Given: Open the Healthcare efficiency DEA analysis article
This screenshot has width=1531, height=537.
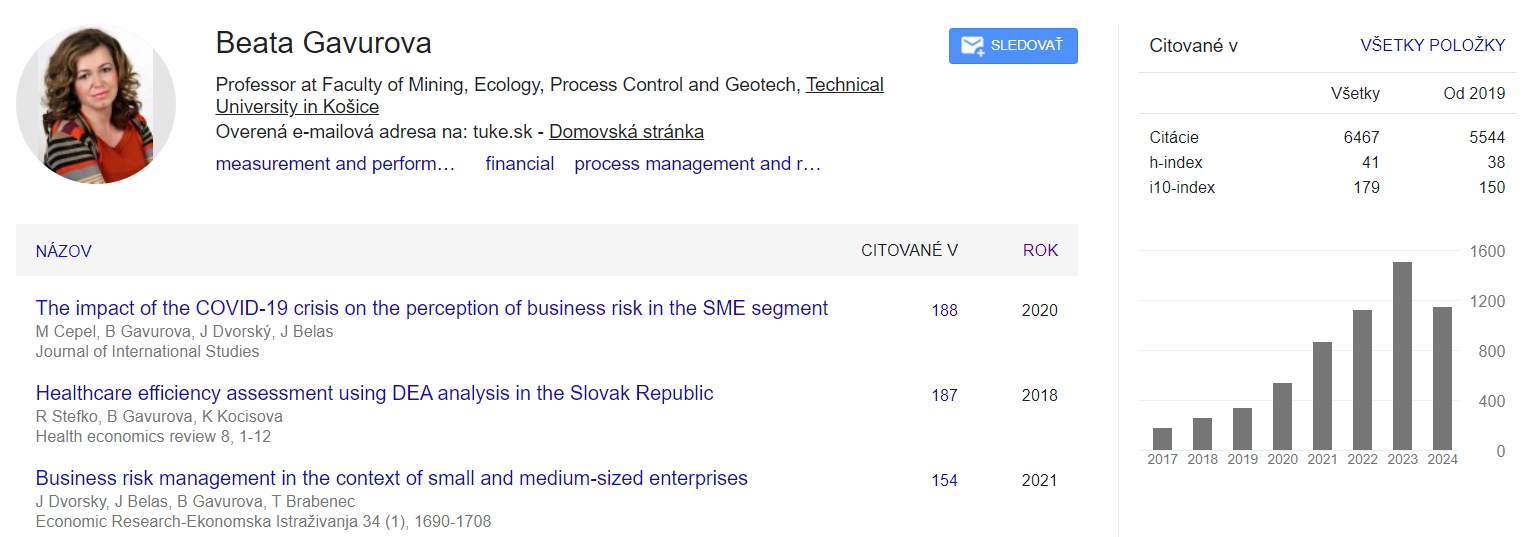Looking at the screenshot, I should [x=374, y=393].
